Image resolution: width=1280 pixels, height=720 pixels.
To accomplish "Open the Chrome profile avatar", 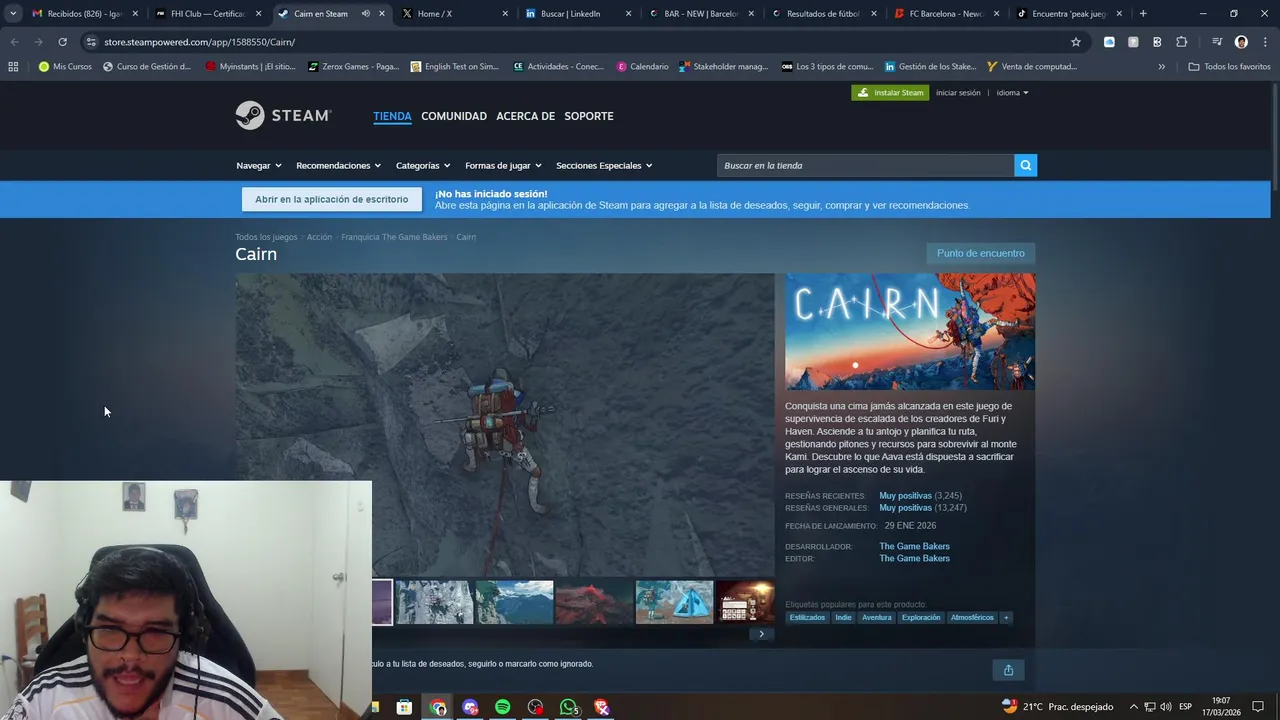I will 1241,42.
